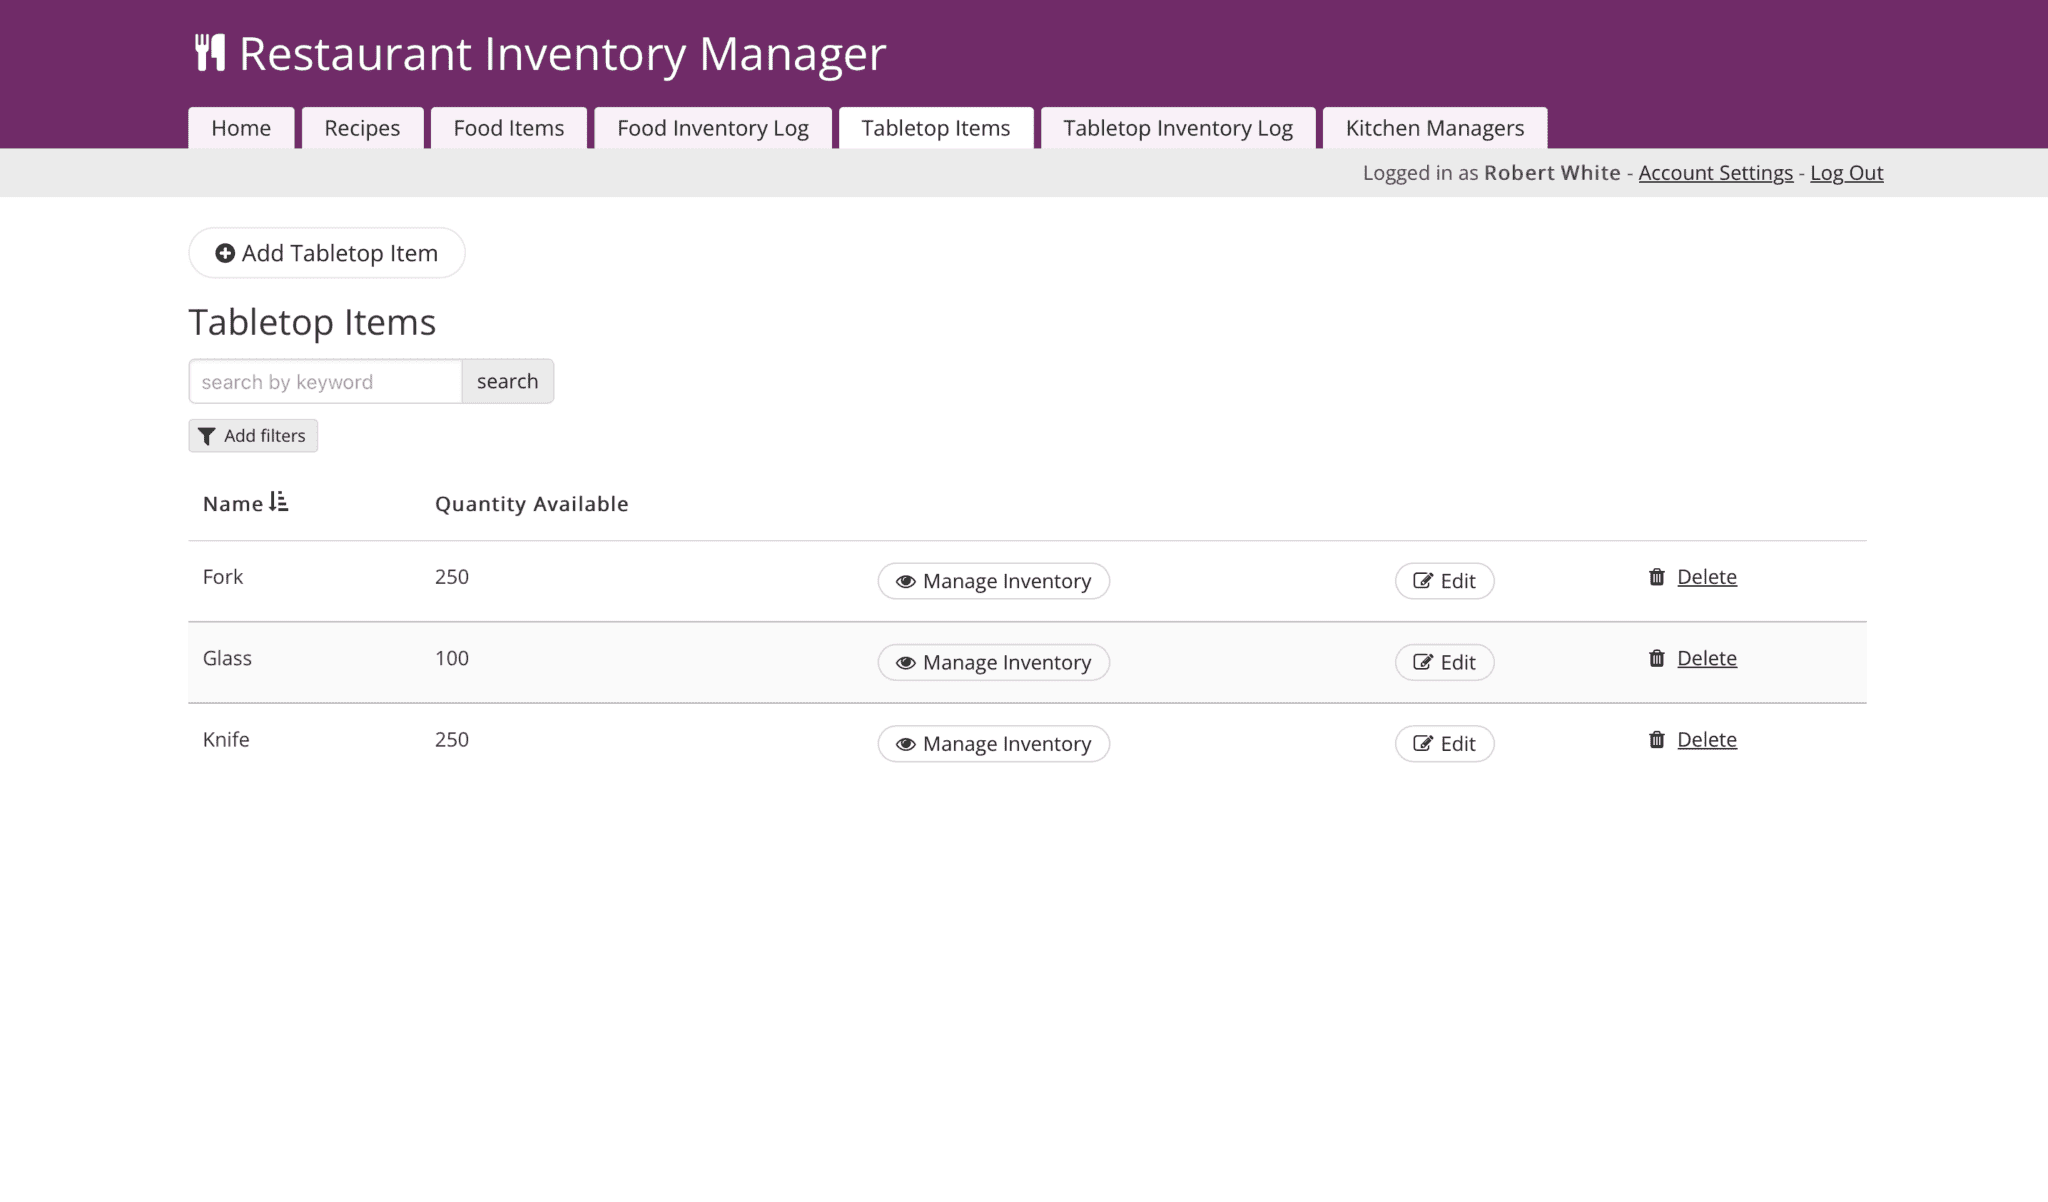
Task: Click the plus icon on Add Tabletop Item
Action: [225, 253]
